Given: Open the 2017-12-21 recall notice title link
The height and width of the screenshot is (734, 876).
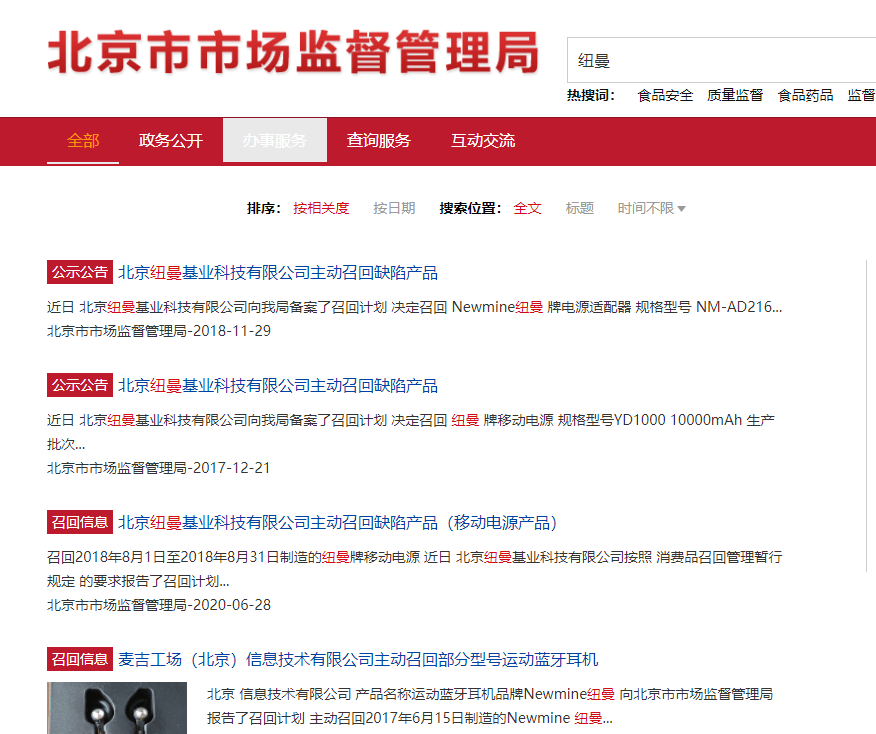Looking at the screenshot, I should click(278, 385).
